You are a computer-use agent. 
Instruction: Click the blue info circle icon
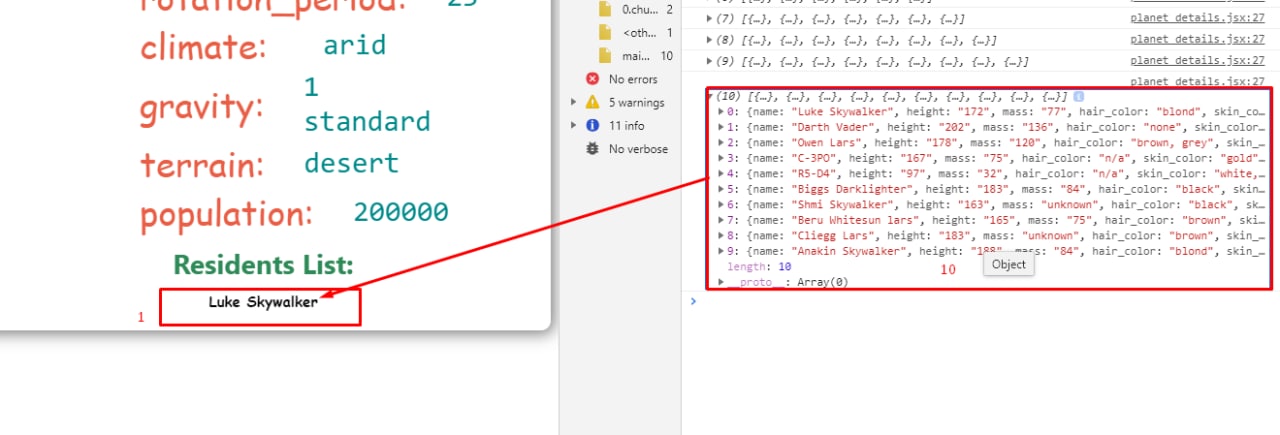click(592, 126)
